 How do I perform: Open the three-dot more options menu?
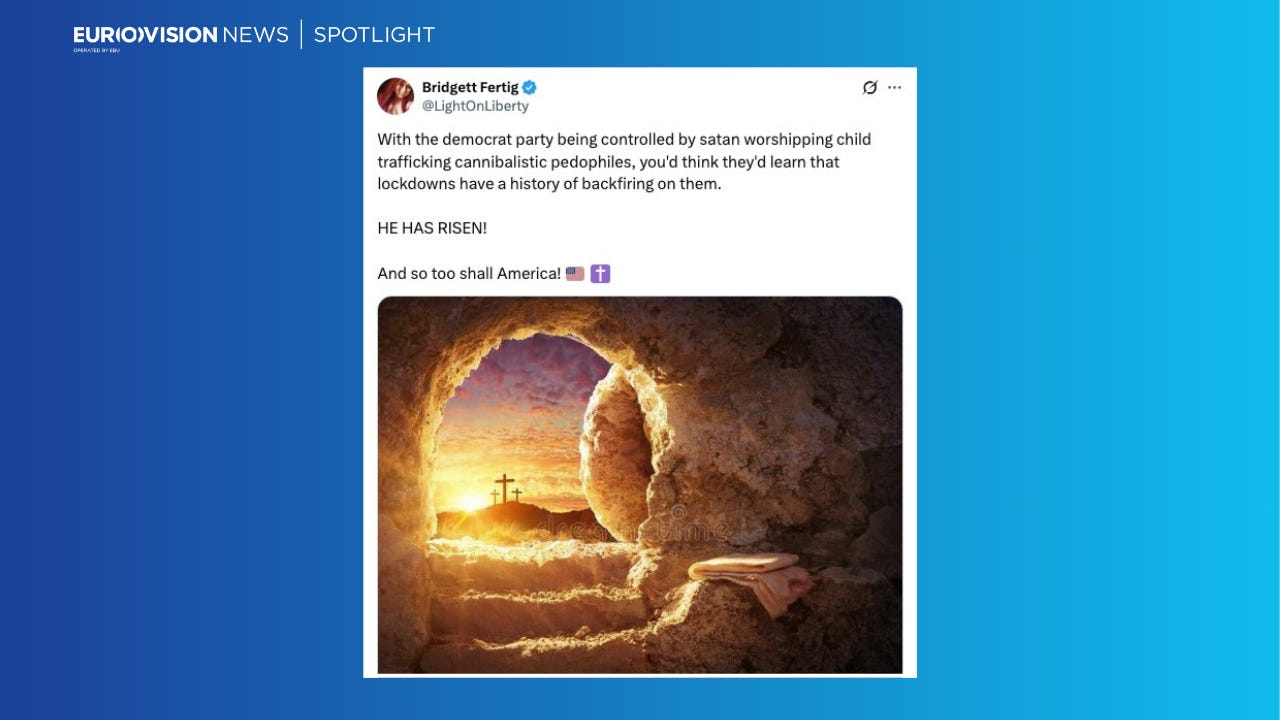894,88
